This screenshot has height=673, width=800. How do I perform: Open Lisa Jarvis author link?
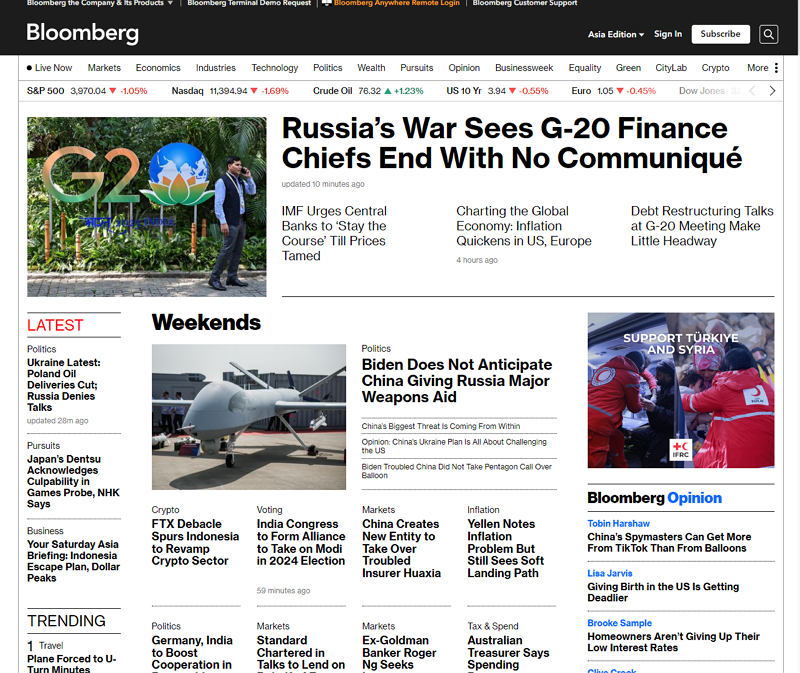(610, 574)
